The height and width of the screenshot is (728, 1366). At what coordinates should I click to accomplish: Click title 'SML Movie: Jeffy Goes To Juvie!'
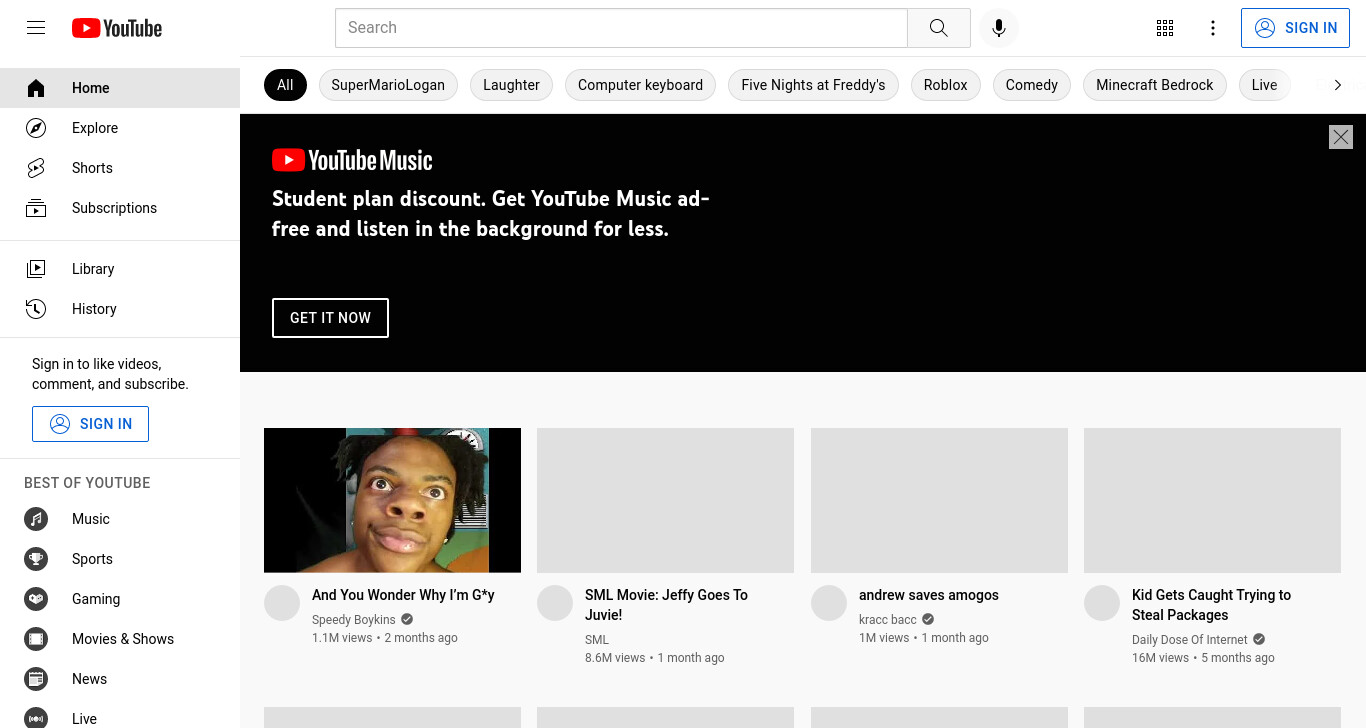tap(666, 605)
